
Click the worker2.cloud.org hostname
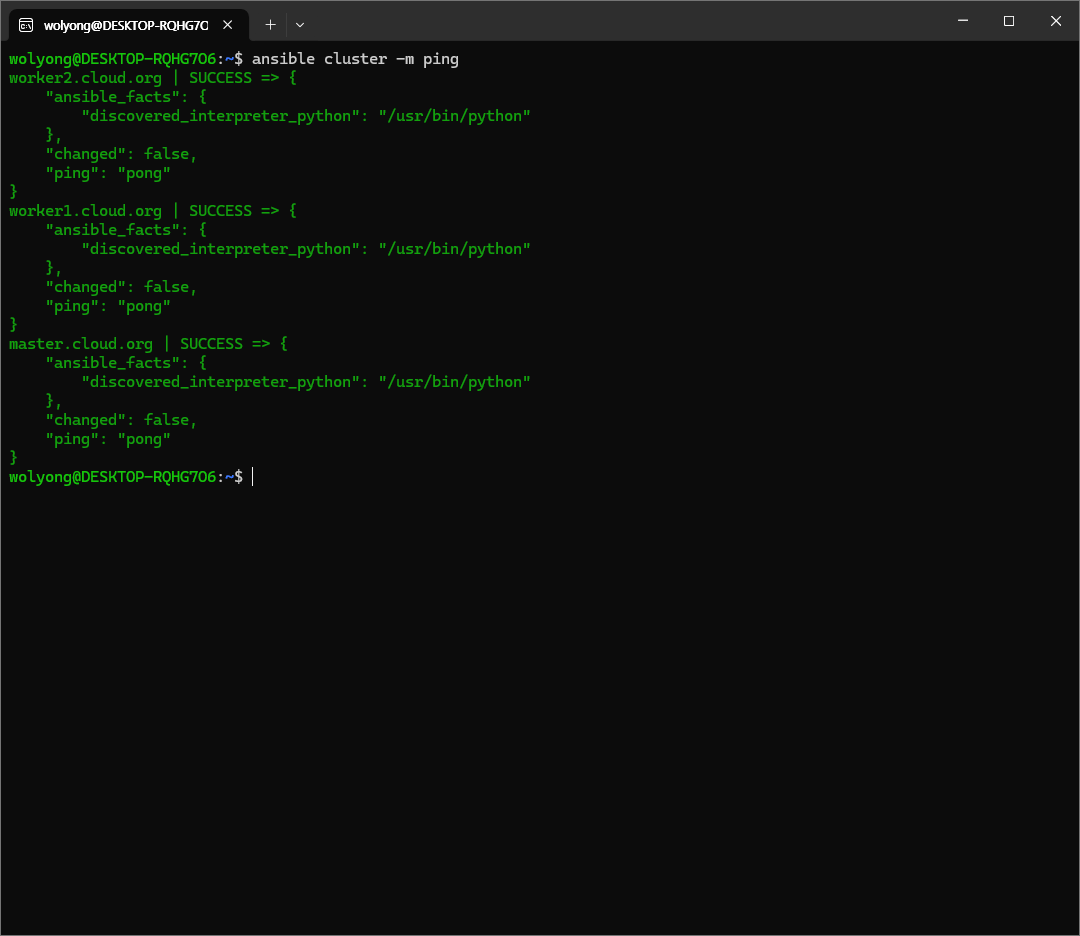coord(85,78)
